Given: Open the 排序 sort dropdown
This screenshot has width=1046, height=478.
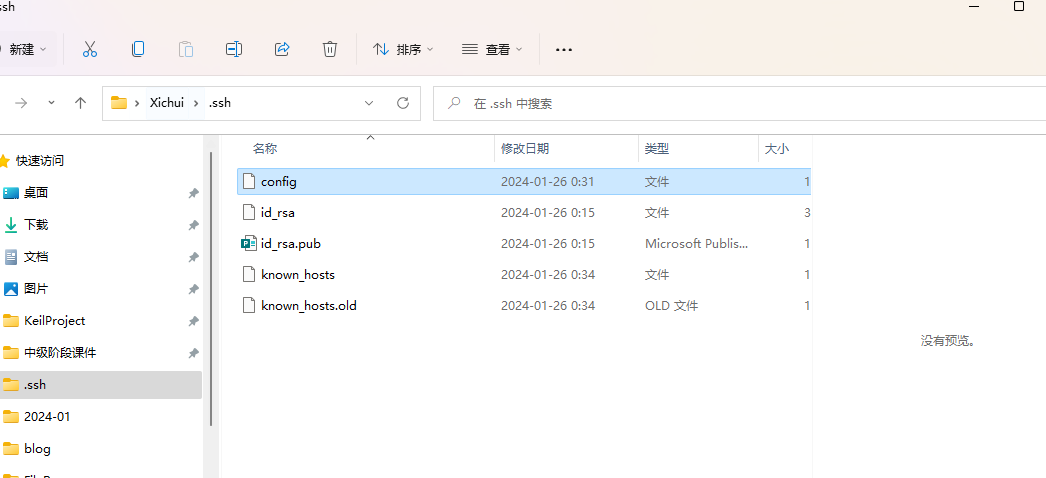Looking at the screenshot, I should (403, 49).
